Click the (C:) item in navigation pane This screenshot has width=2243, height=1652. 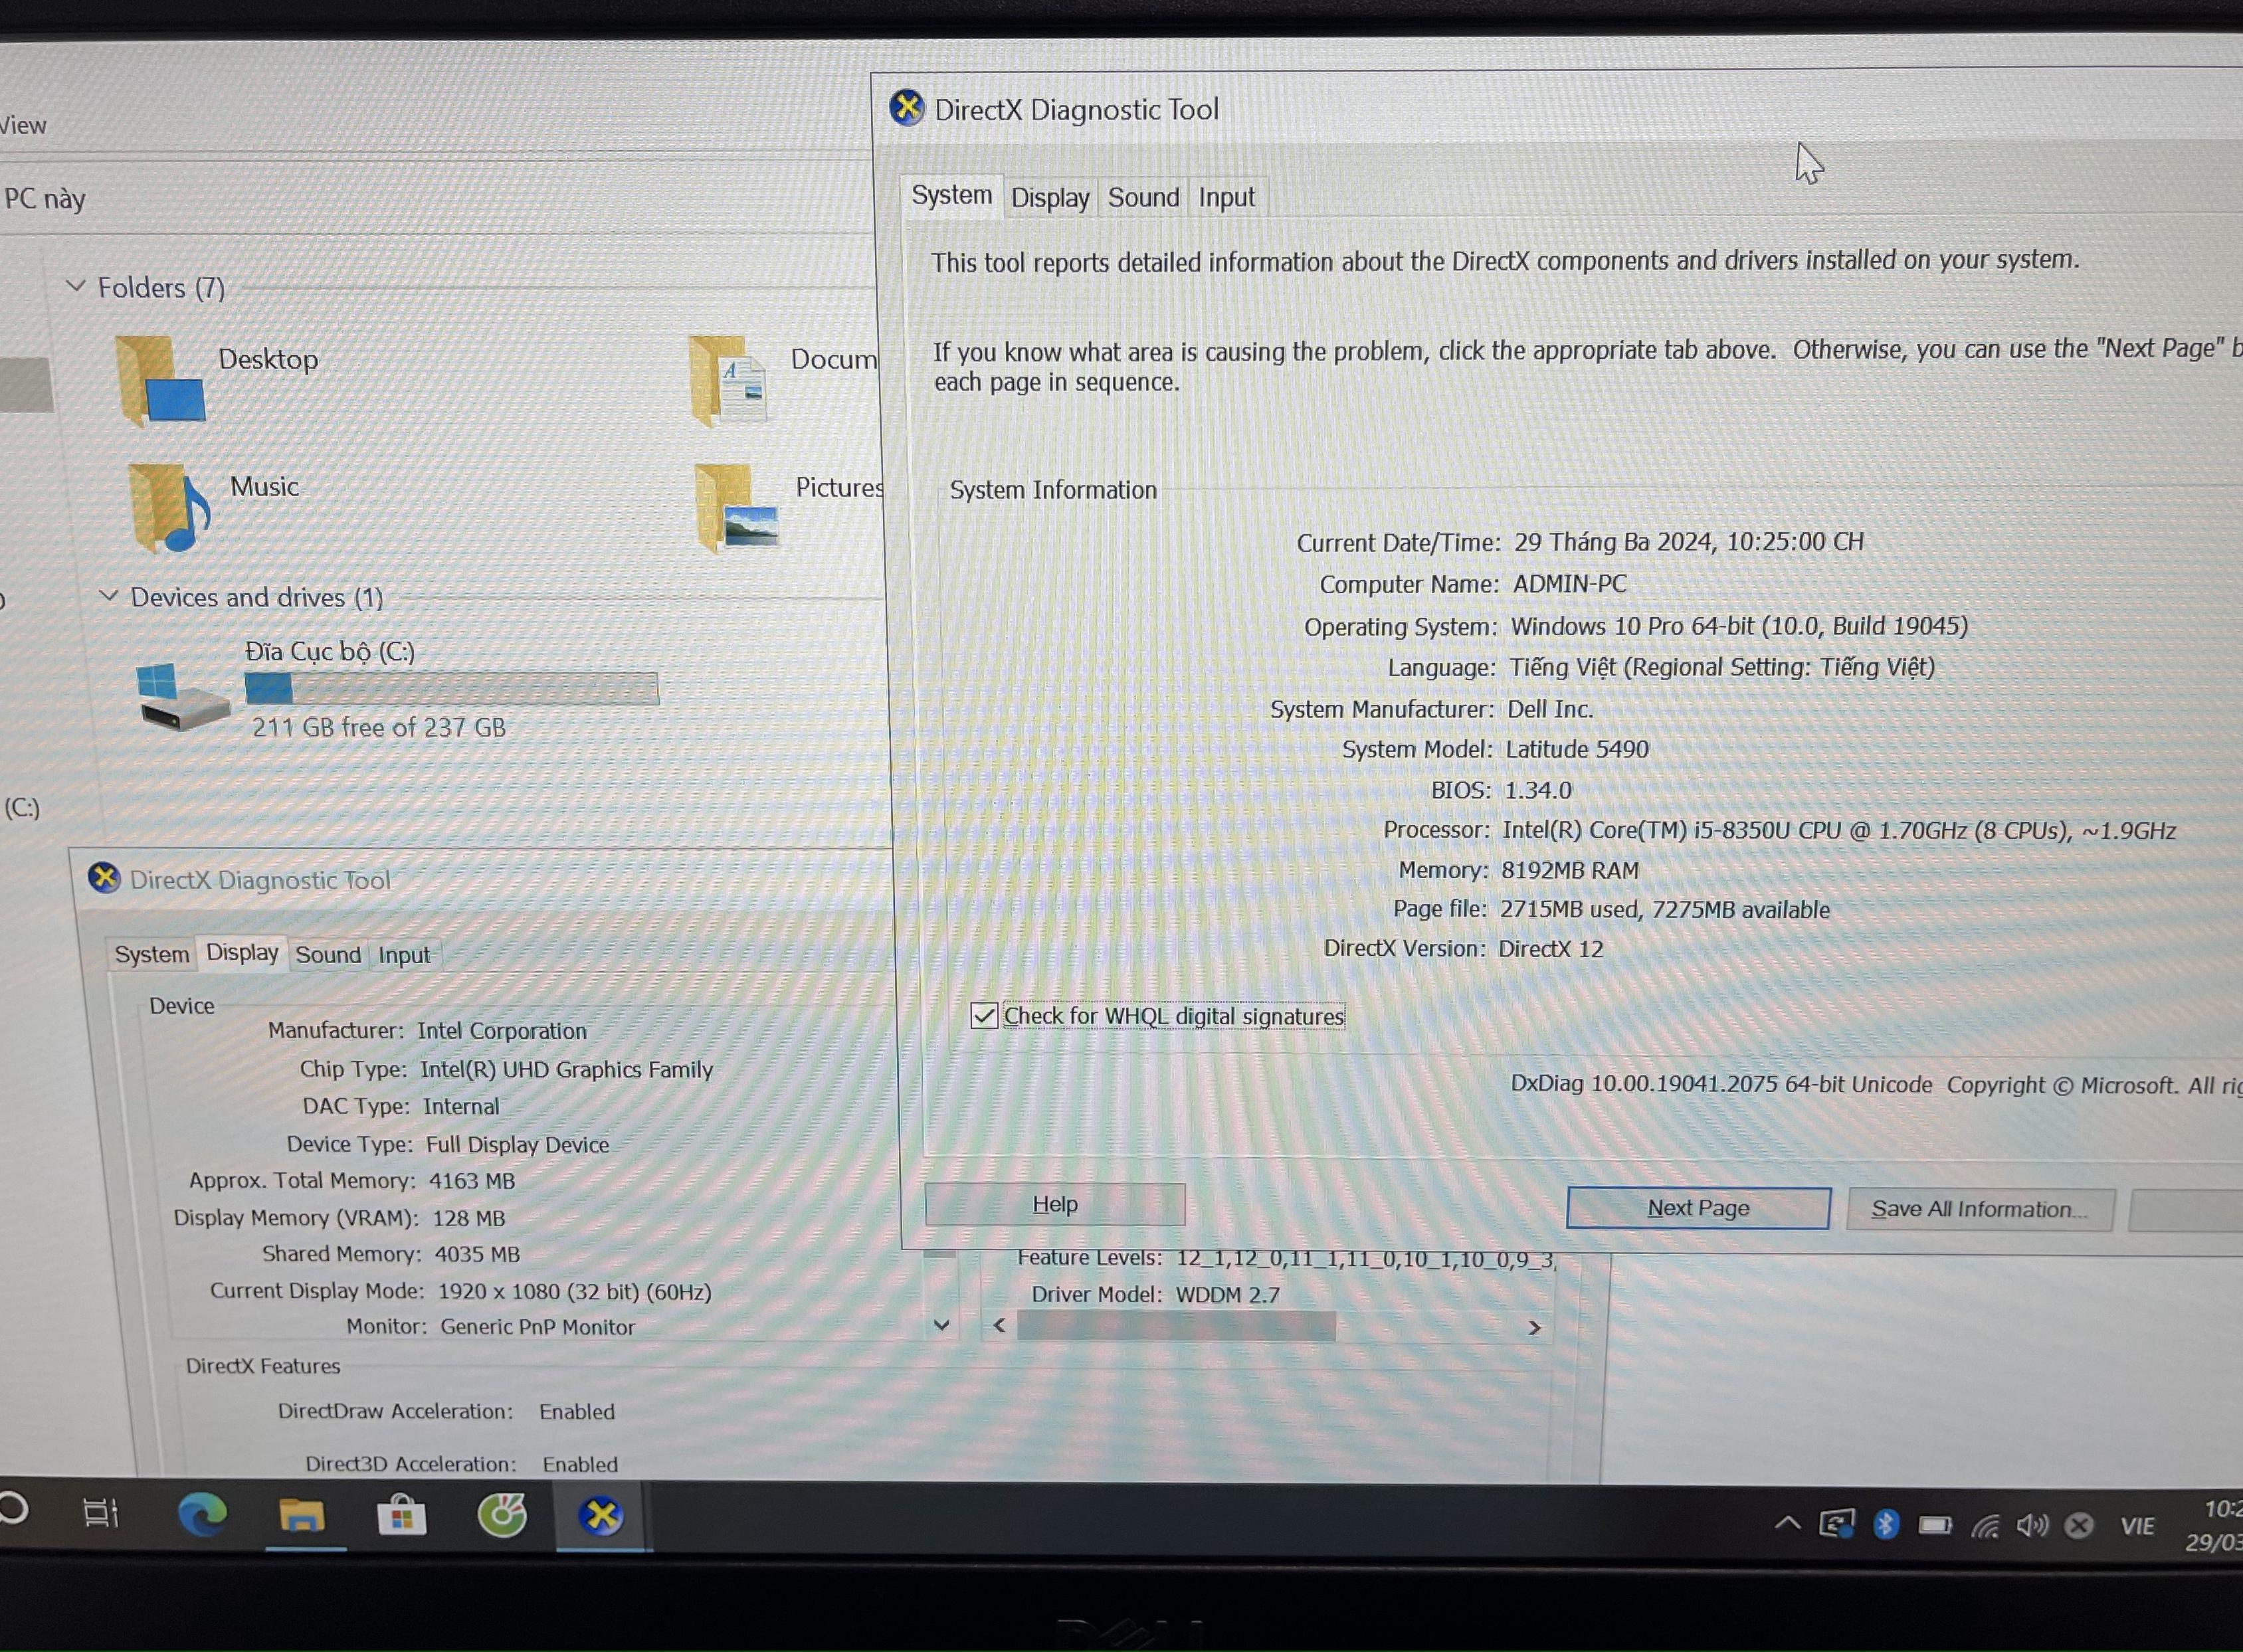(22, 807)
